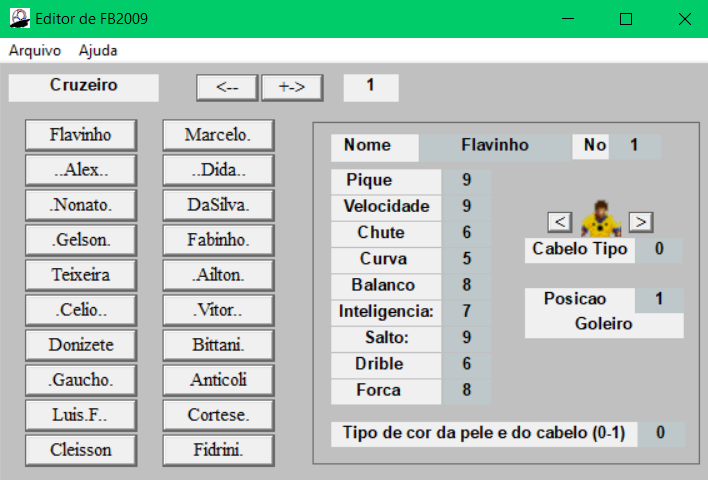This screenshot has width=708, height=480.
Task: Edit the Cruzeiro team name field
Action: (x=84, y=87)
